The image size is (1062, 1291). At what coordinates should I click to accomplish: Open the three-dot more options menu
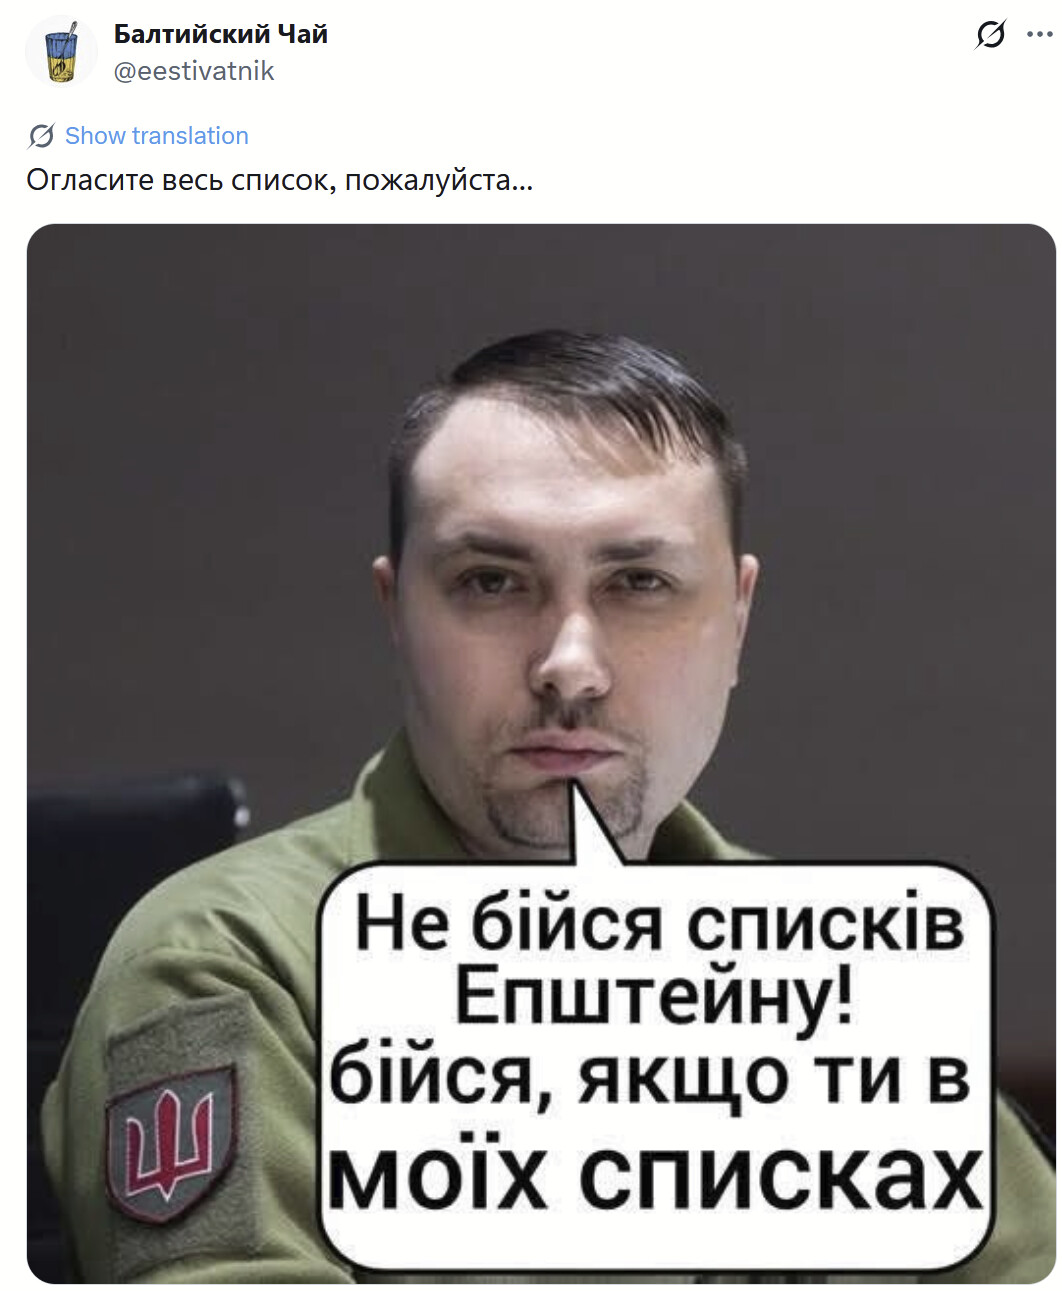point(1040,35)
